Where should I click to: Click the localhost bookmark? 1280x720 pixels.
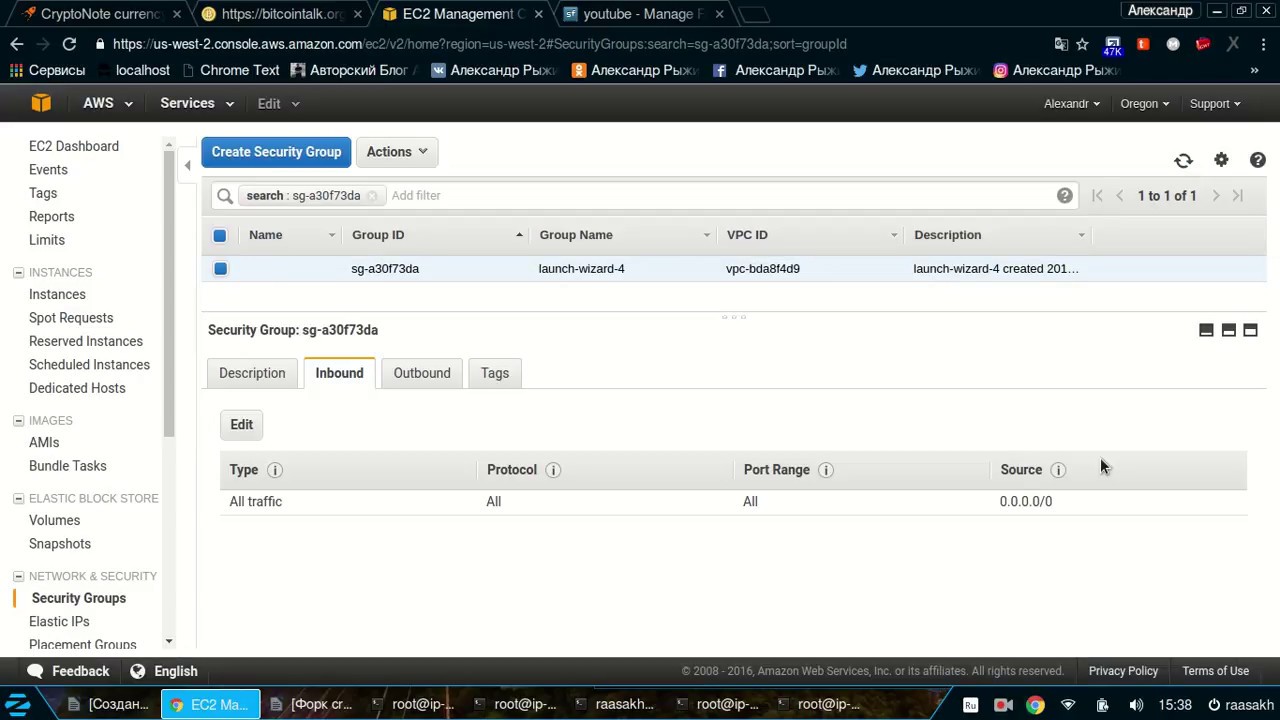[x=133, y=70]
